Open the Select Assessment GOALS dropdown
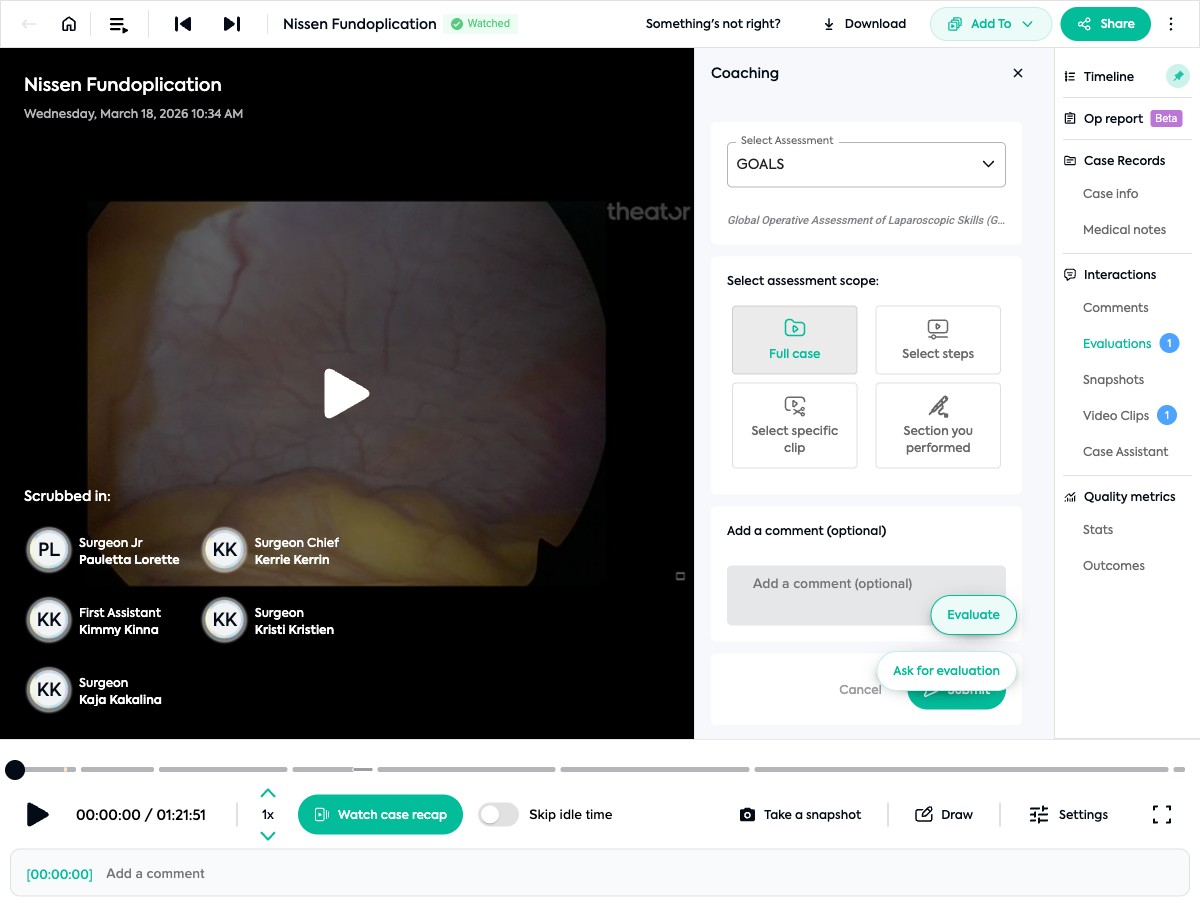The height and width of the screenshot is (919, 1200). (865, 164)
